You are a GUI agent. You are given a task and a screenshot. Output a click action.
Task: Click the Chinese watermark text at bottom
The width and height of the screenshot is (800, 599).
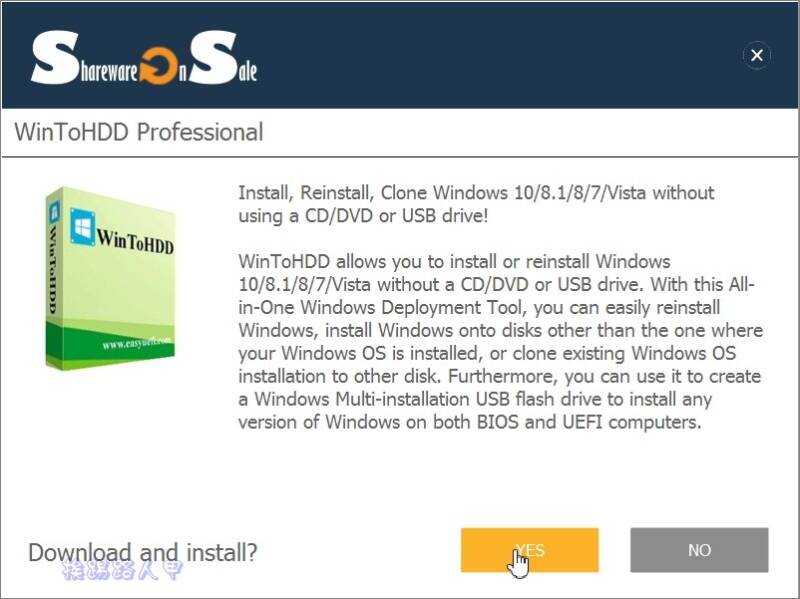click(x=121, y=570)
